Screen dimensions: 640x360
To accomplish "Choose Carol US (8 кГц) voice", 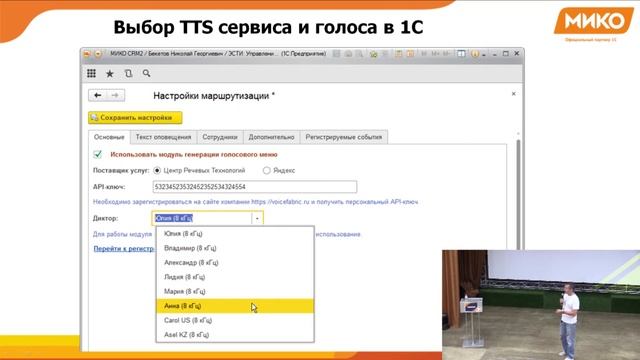I will pyautogui.click(x=235, y=320).
